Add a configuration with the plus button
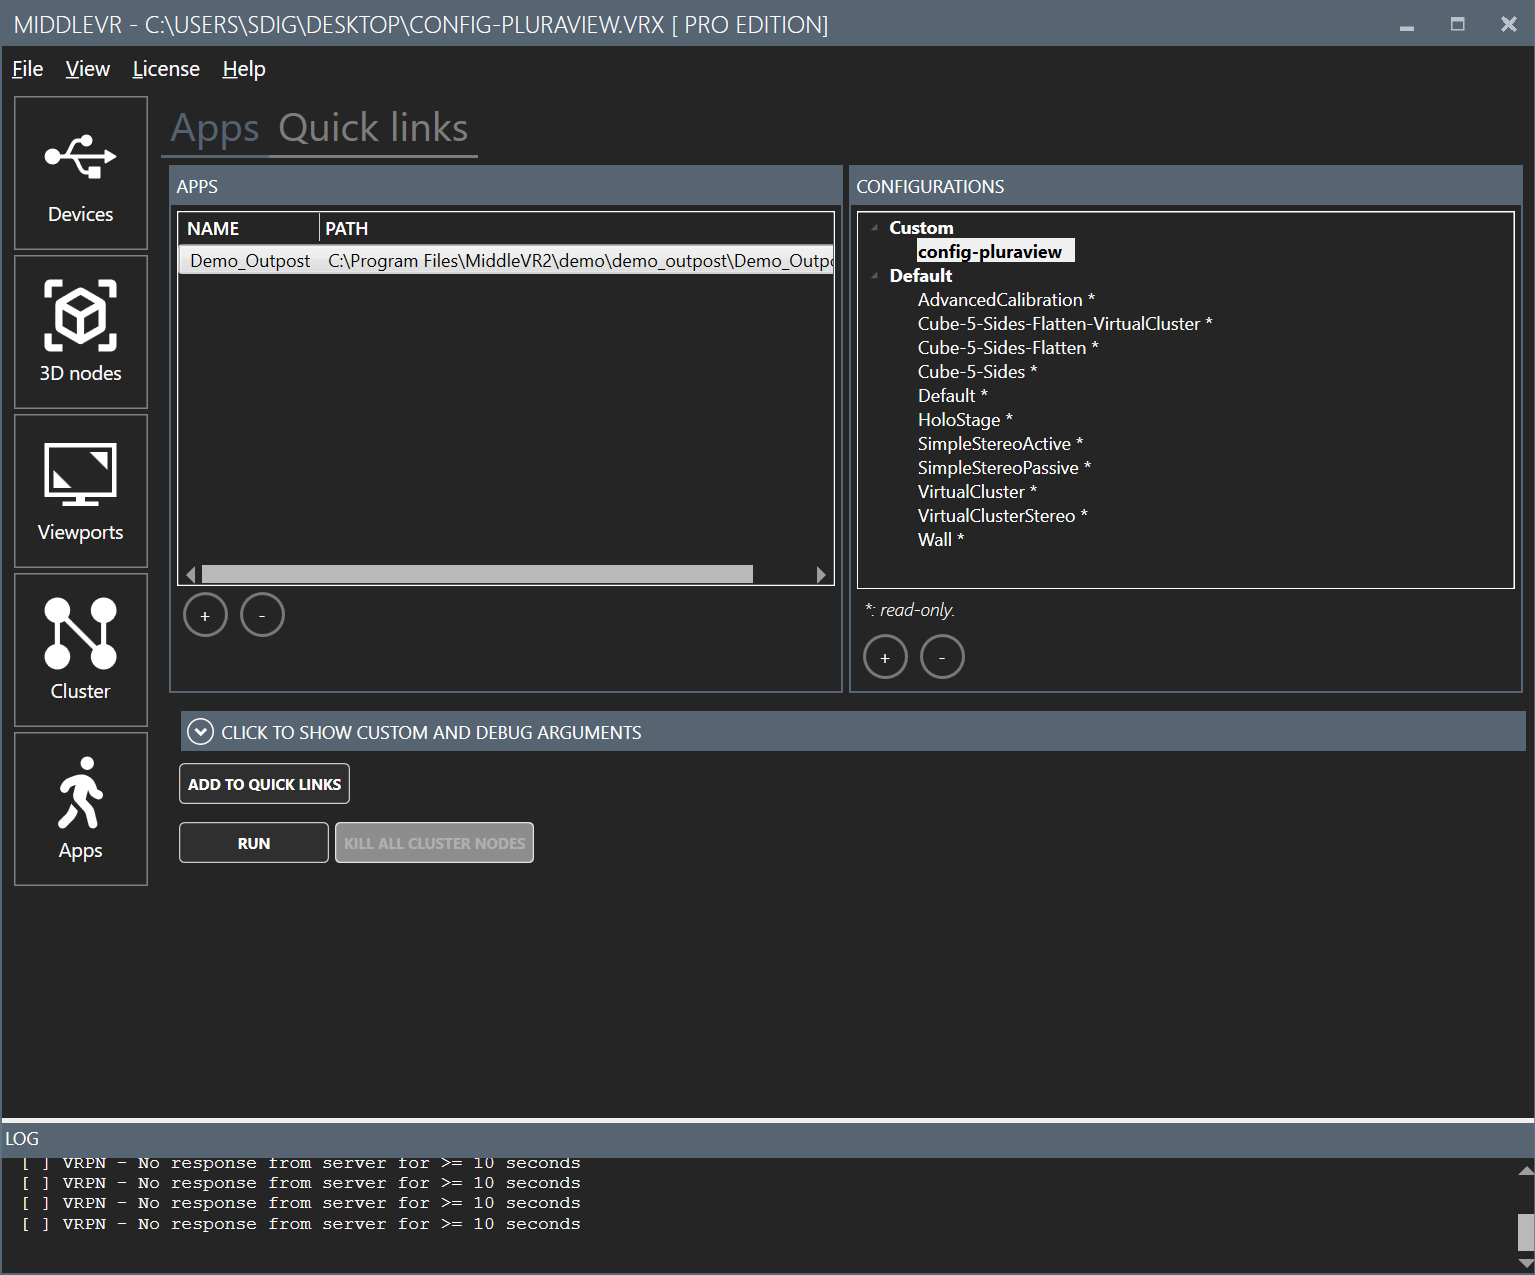The height and width of the screenshot is (1275, 1535). [x=884, y=657]
